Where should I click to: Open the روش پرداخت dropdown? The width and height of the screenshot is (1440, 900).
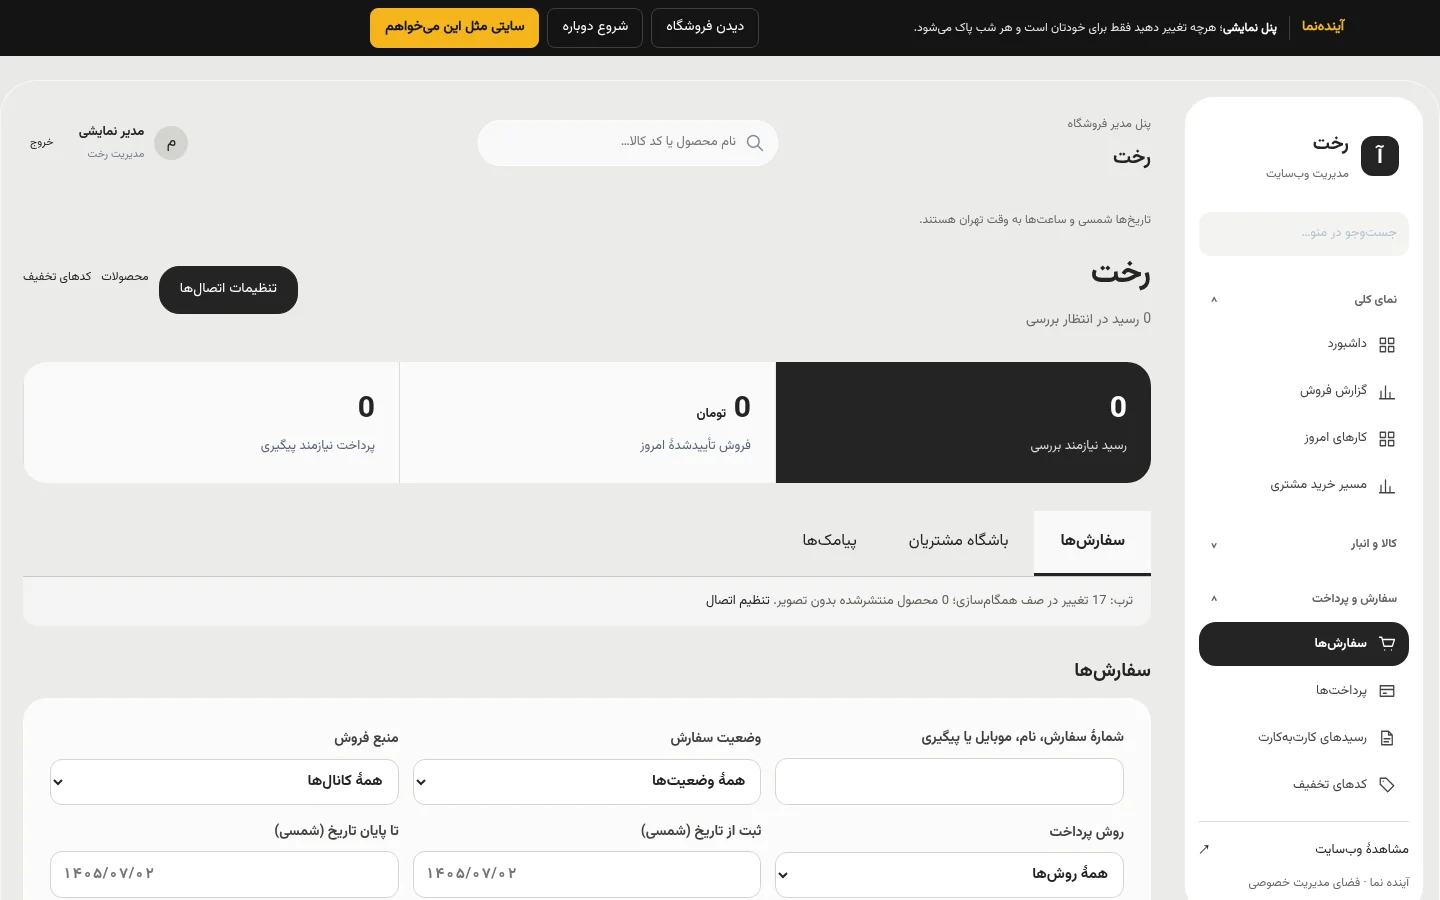pyautogui.click(x=949, y=874)
